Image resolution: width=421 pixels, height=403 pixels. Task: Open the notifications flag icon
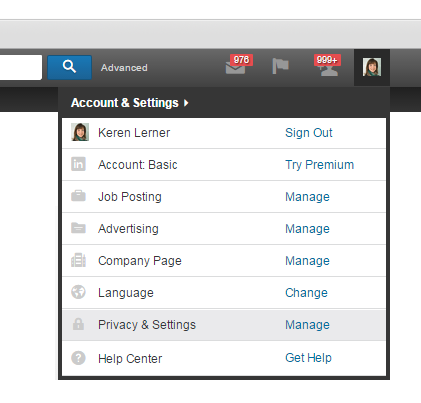point(280,66)
